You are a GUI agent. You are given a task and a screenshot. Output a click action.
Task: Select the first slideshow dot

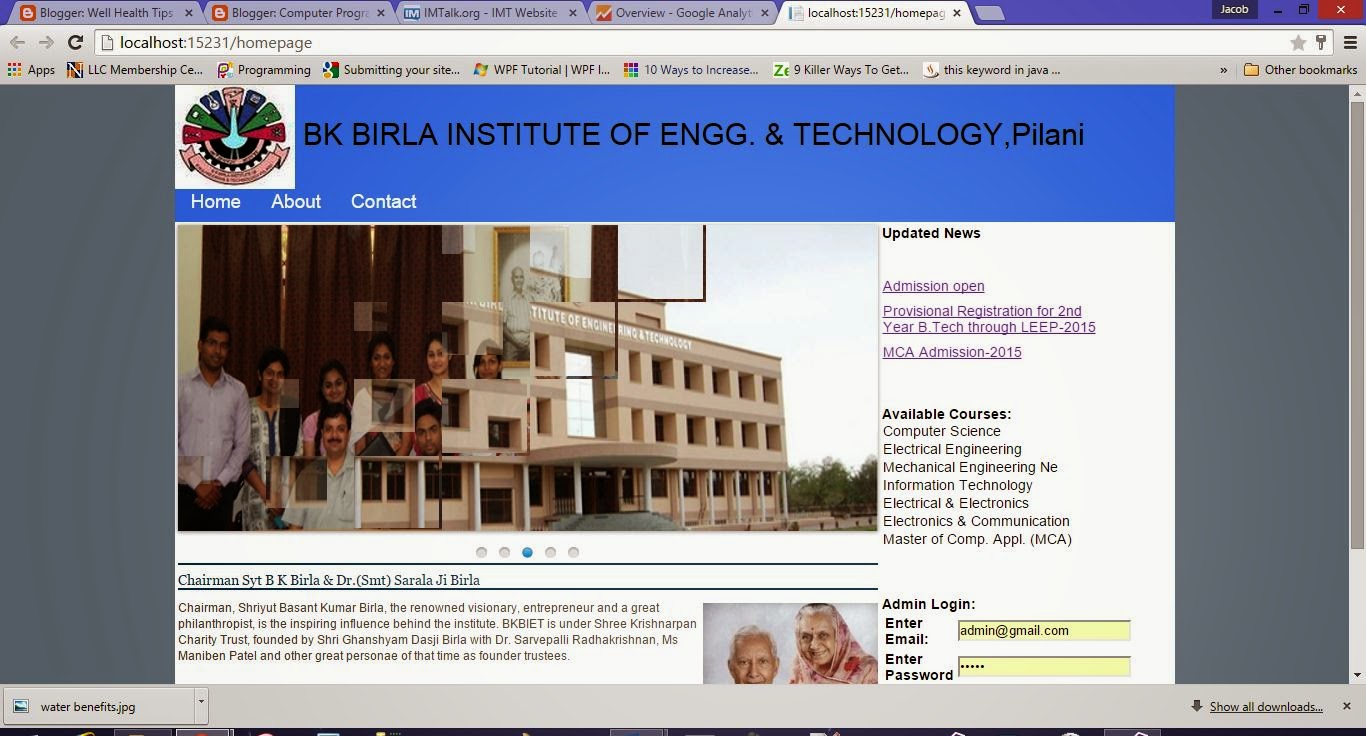481,552
